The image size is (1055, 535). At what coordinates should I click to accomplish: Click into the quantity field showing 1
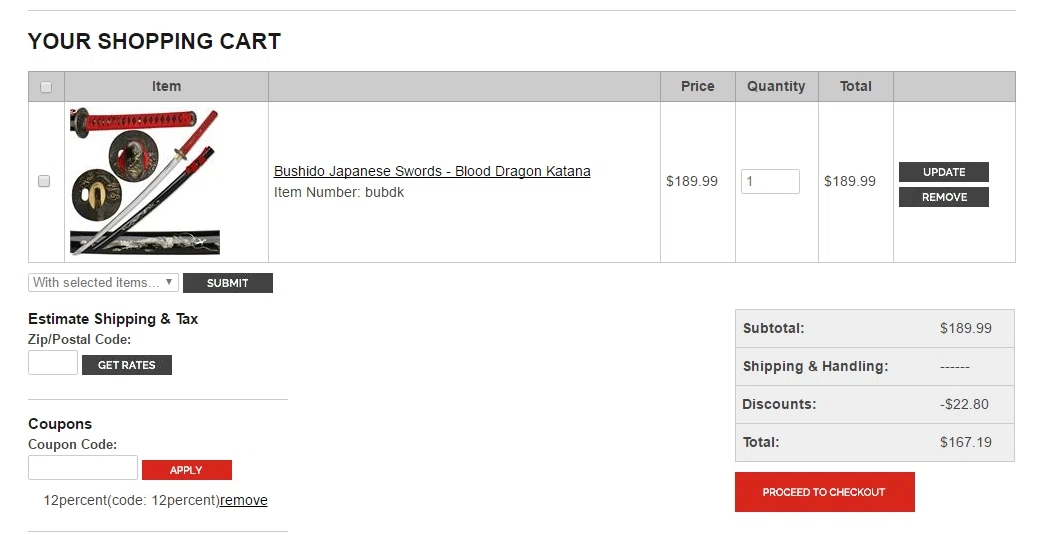(770, 182)
